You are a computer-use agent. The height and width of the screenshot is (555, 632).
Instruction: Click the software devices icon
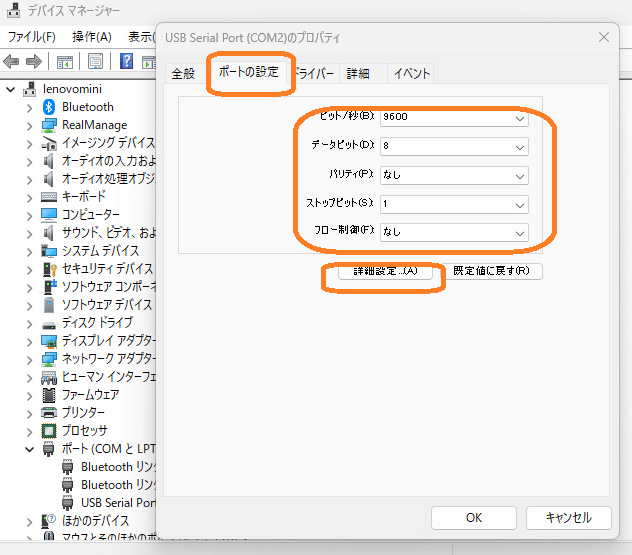click(x=49, y=305)
